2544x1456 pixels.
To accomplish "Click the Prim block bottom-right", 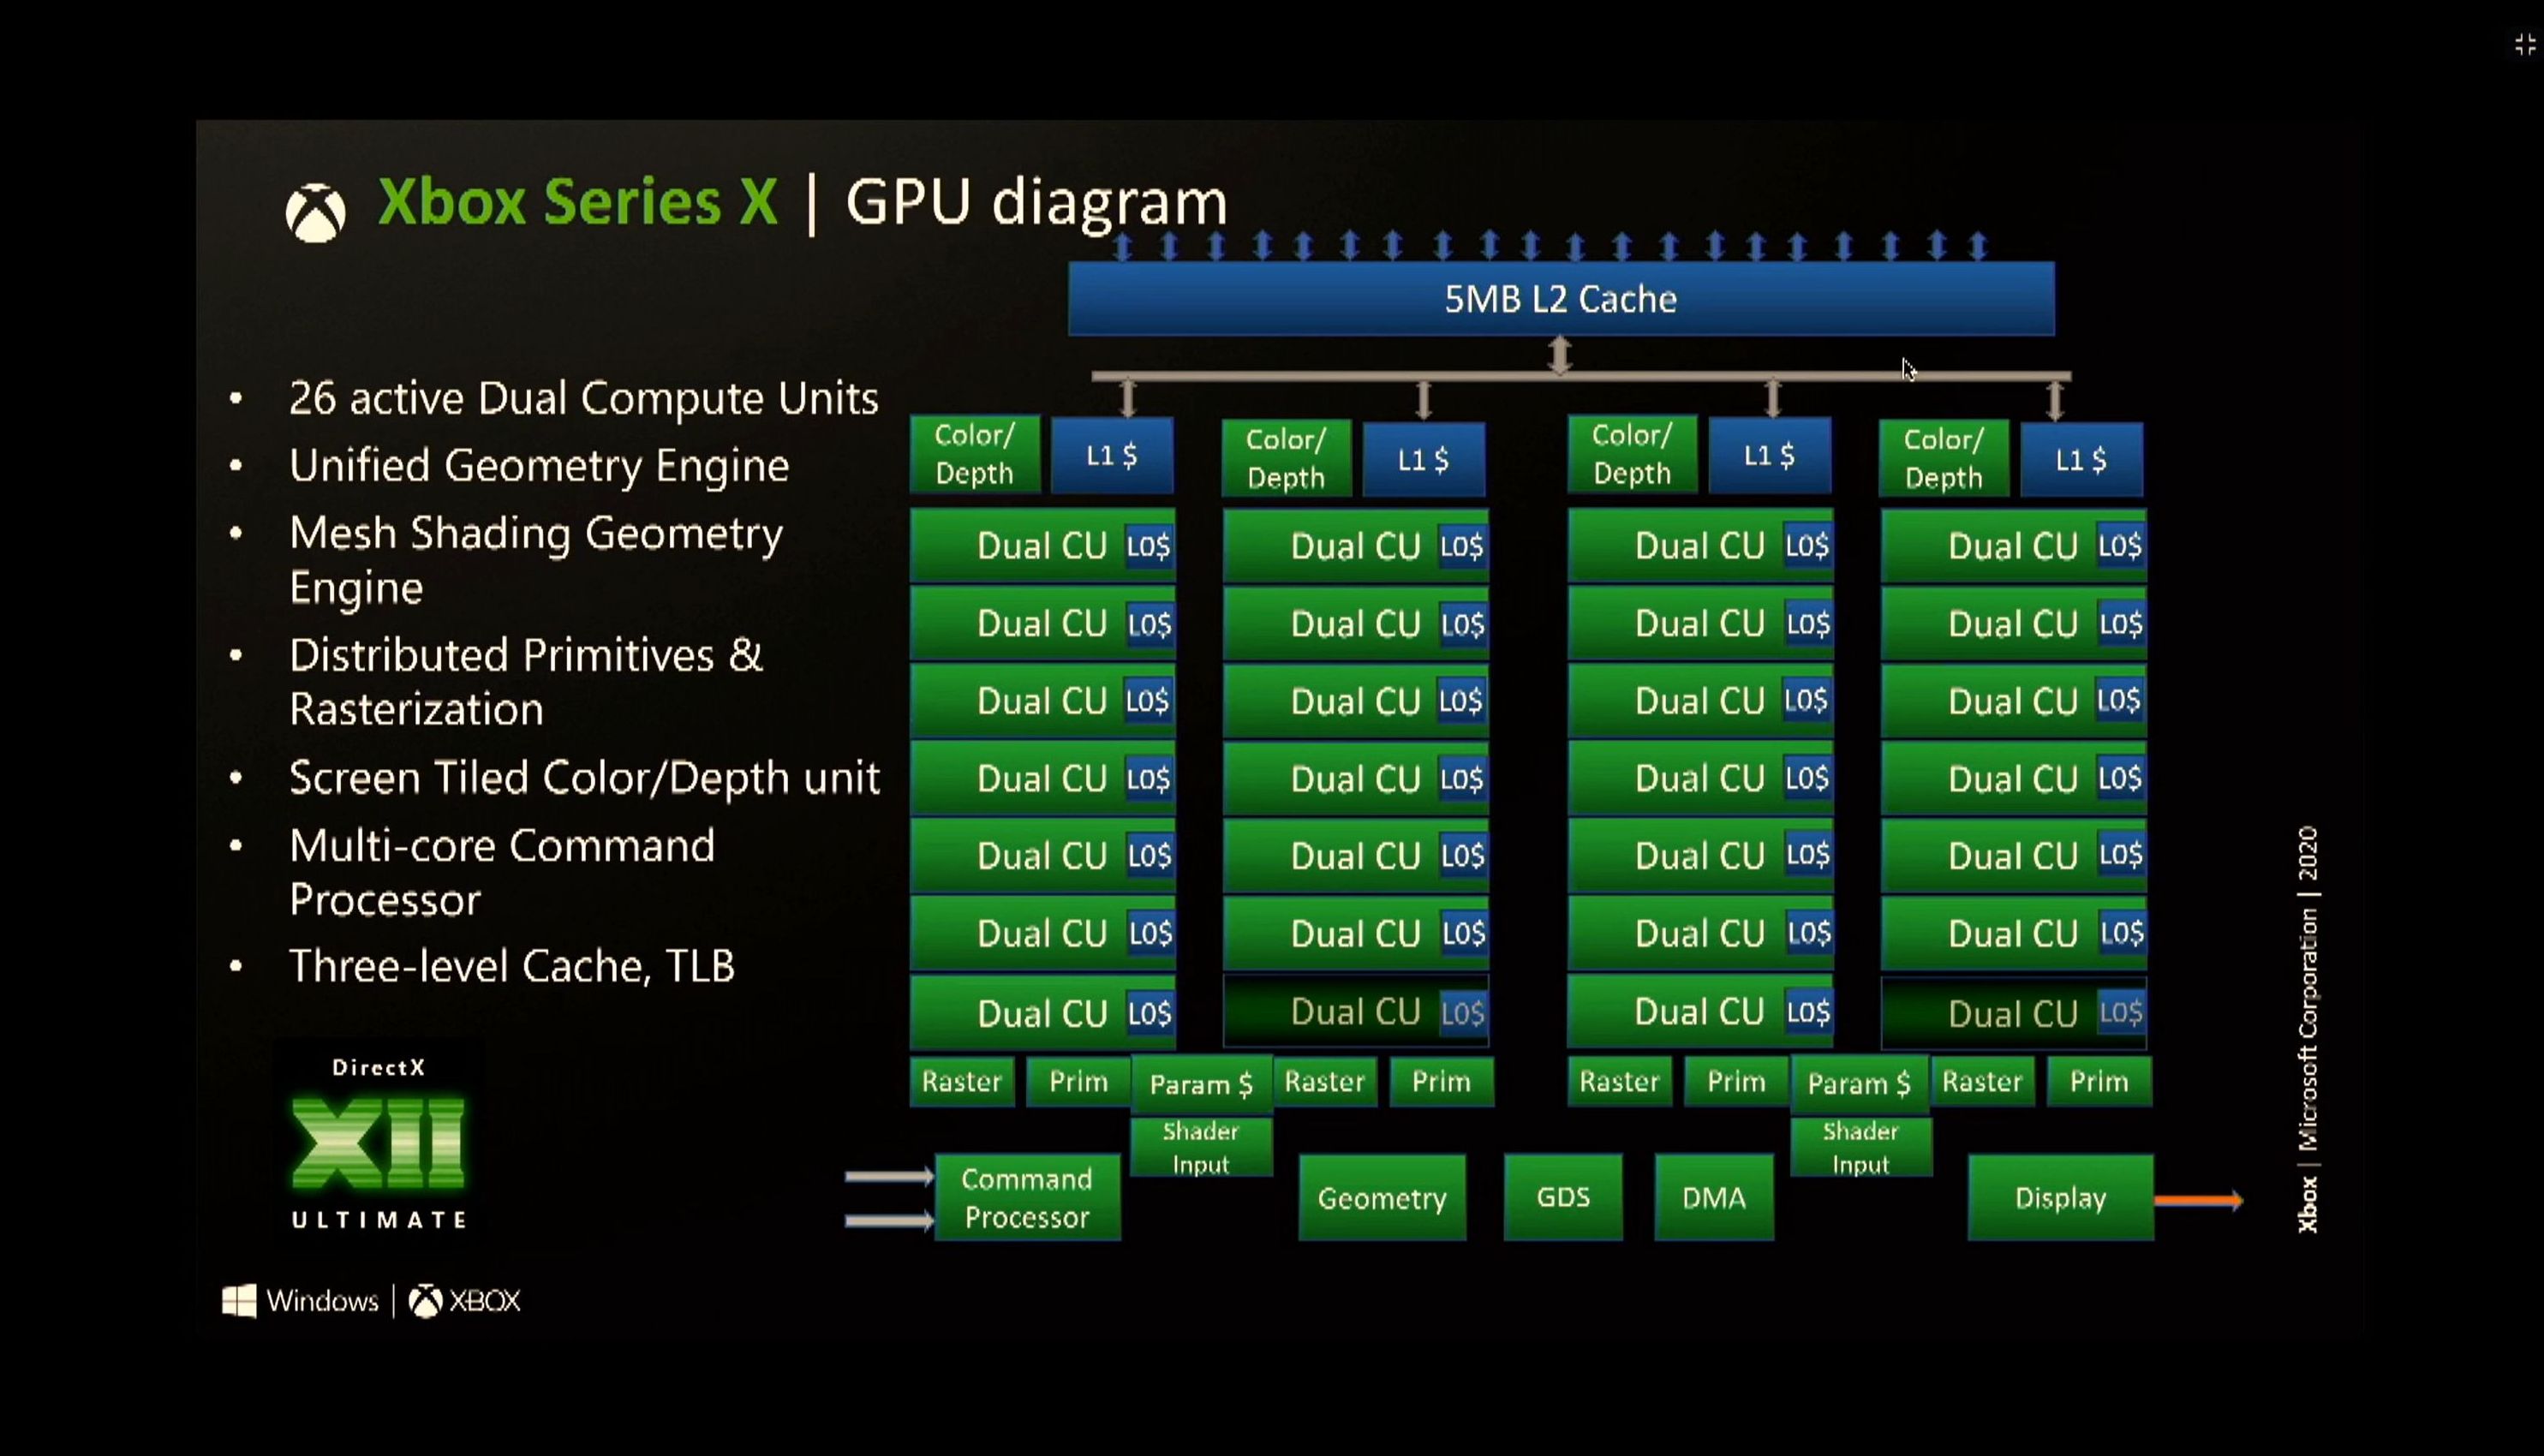I will tap(2097, 1082).
